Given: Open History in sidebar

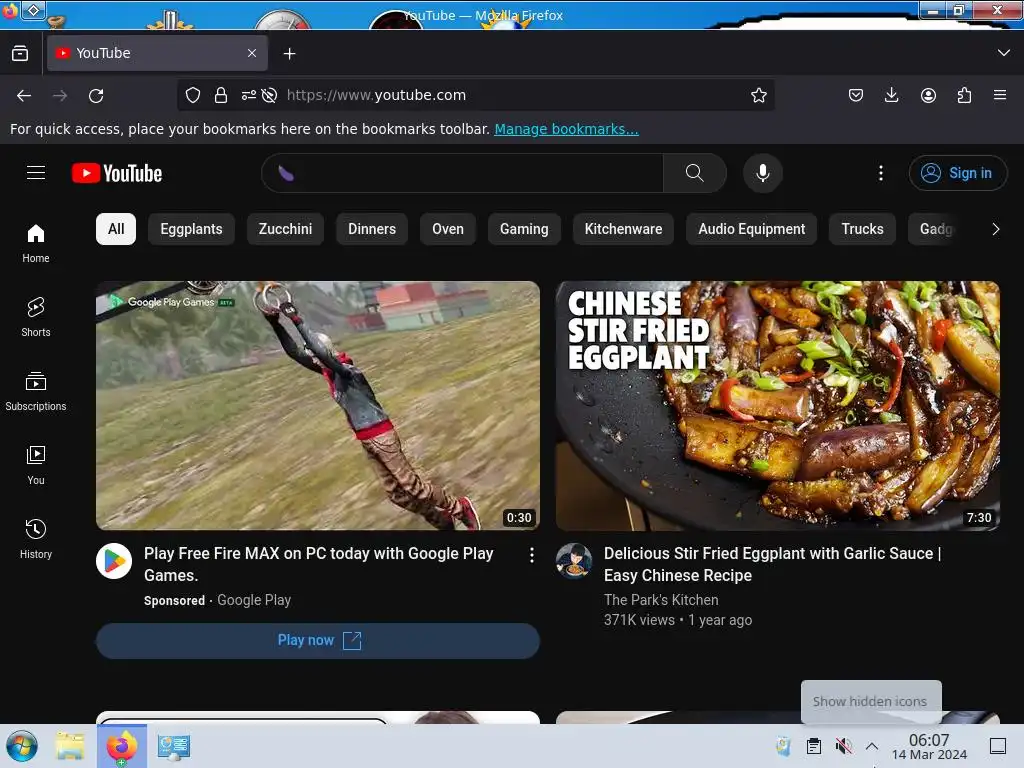Looking at the screenshot, I should tap(36, 539).
